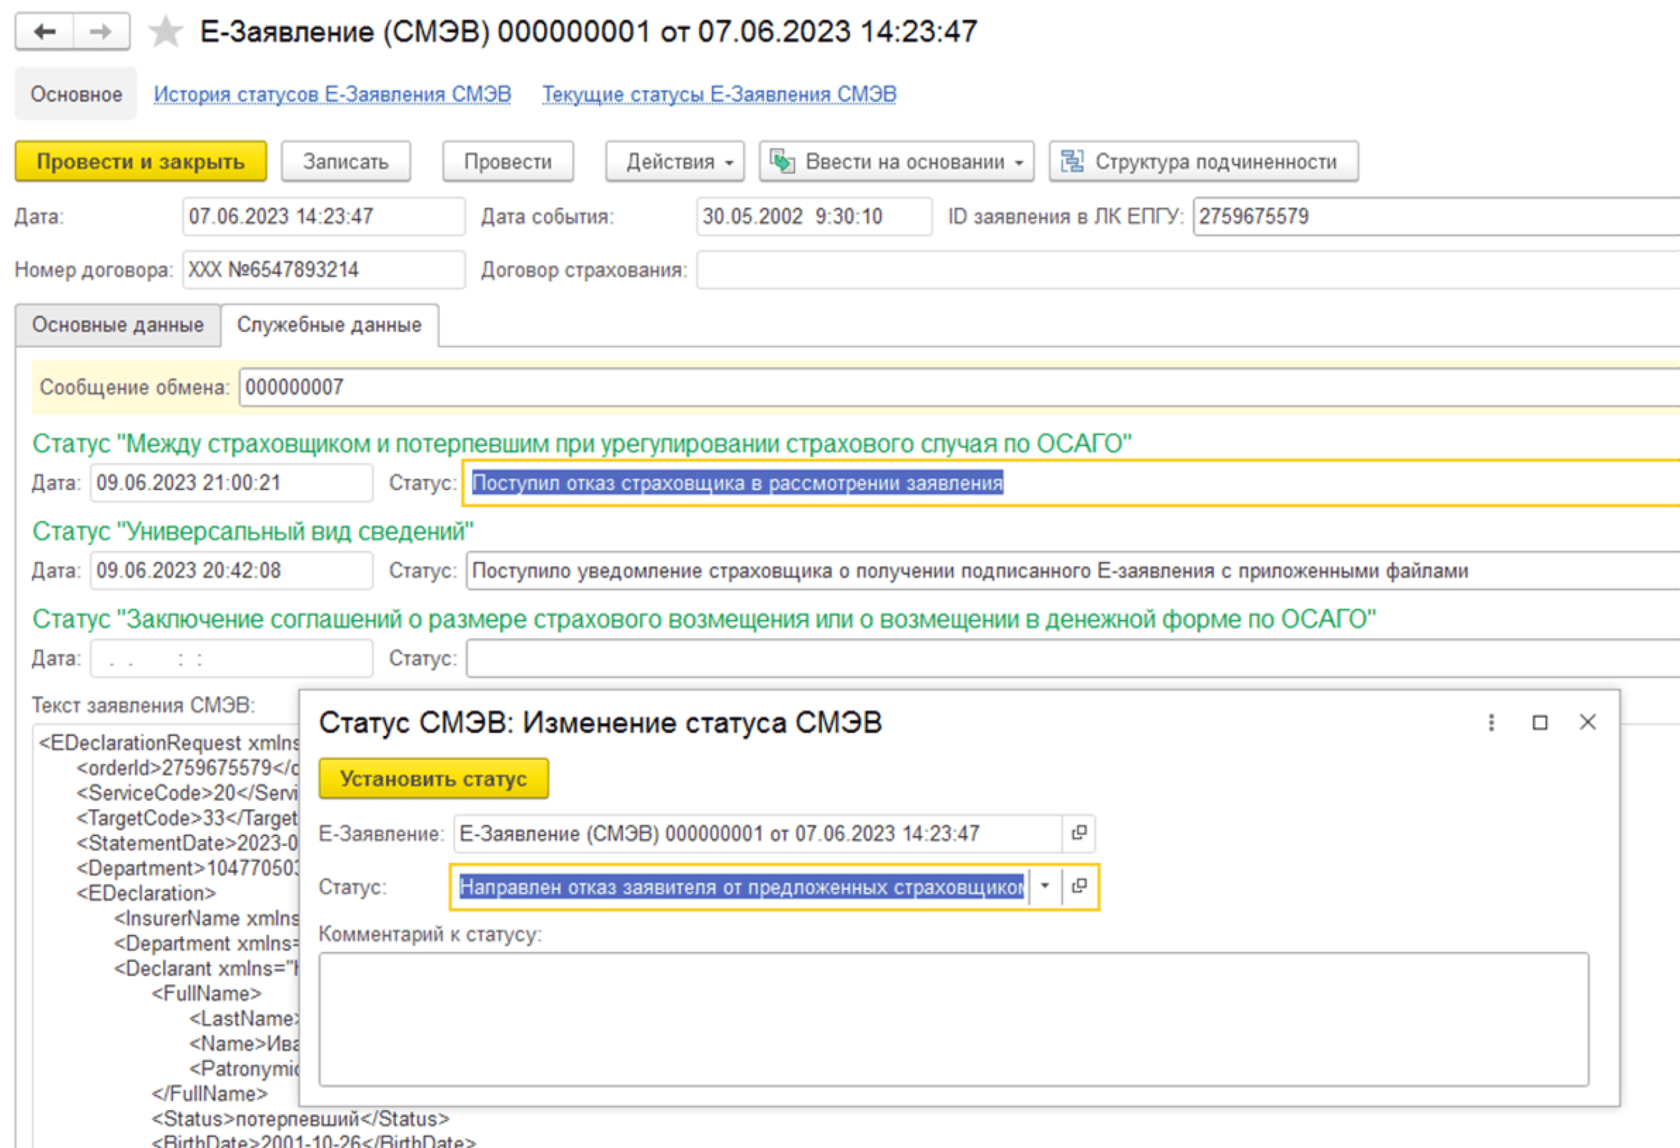1680x1148 pixels.
Task: Click into the Комментарий к статусу text area
Action: click(953, 1018)
